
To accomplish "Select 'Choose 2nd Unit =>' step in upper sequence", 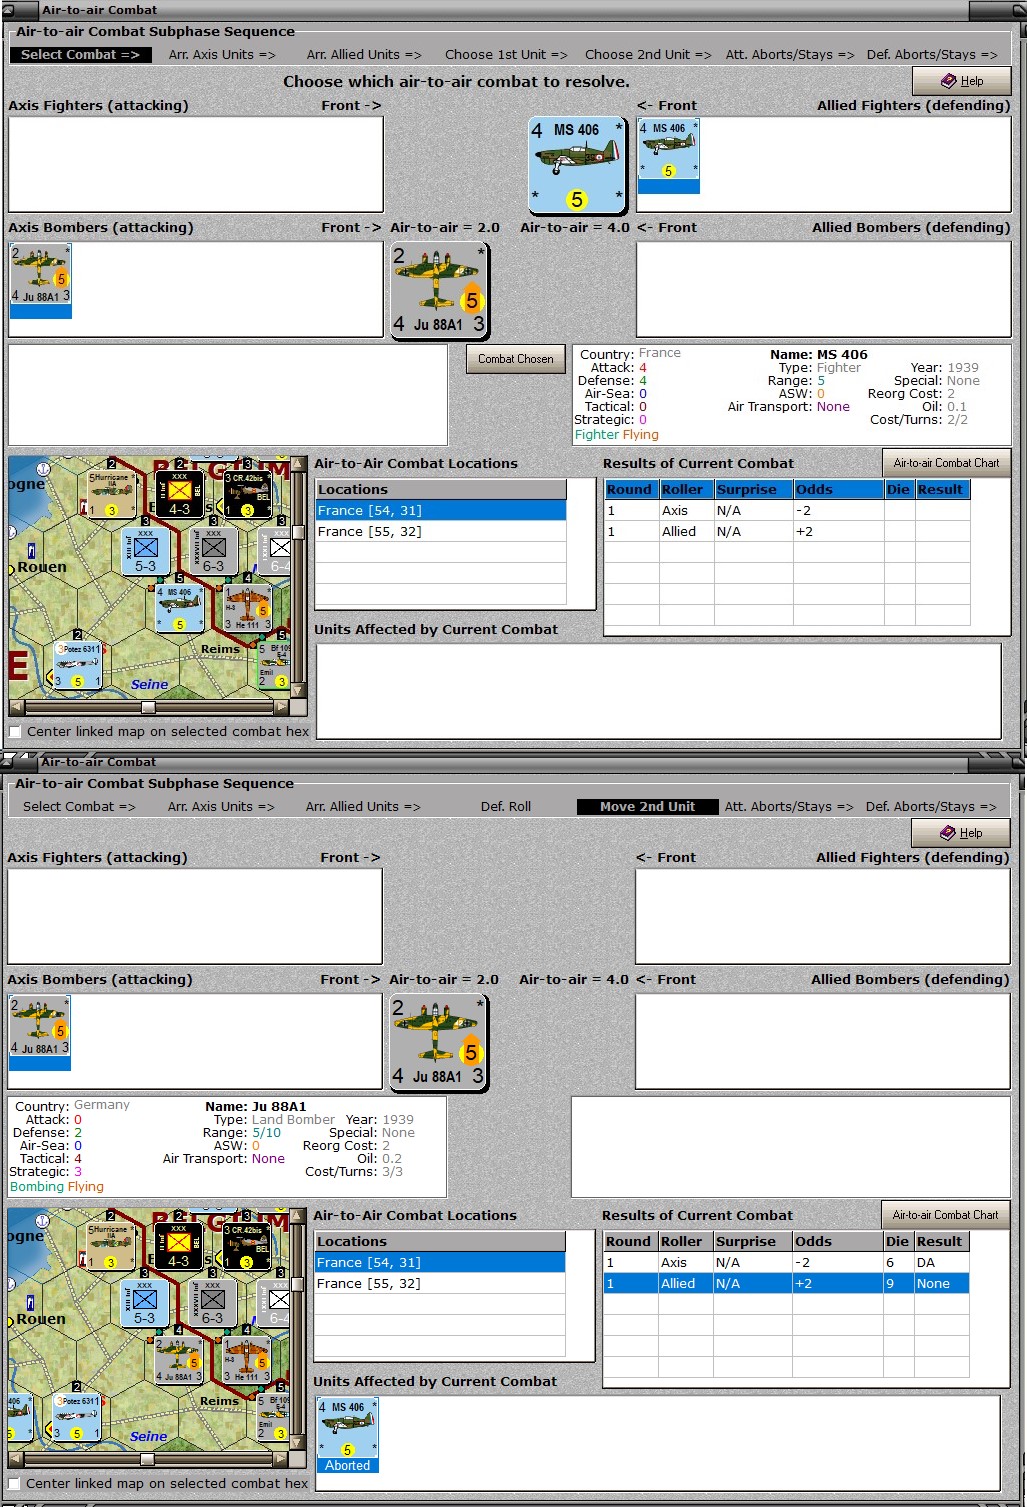I will coord(648,55).
